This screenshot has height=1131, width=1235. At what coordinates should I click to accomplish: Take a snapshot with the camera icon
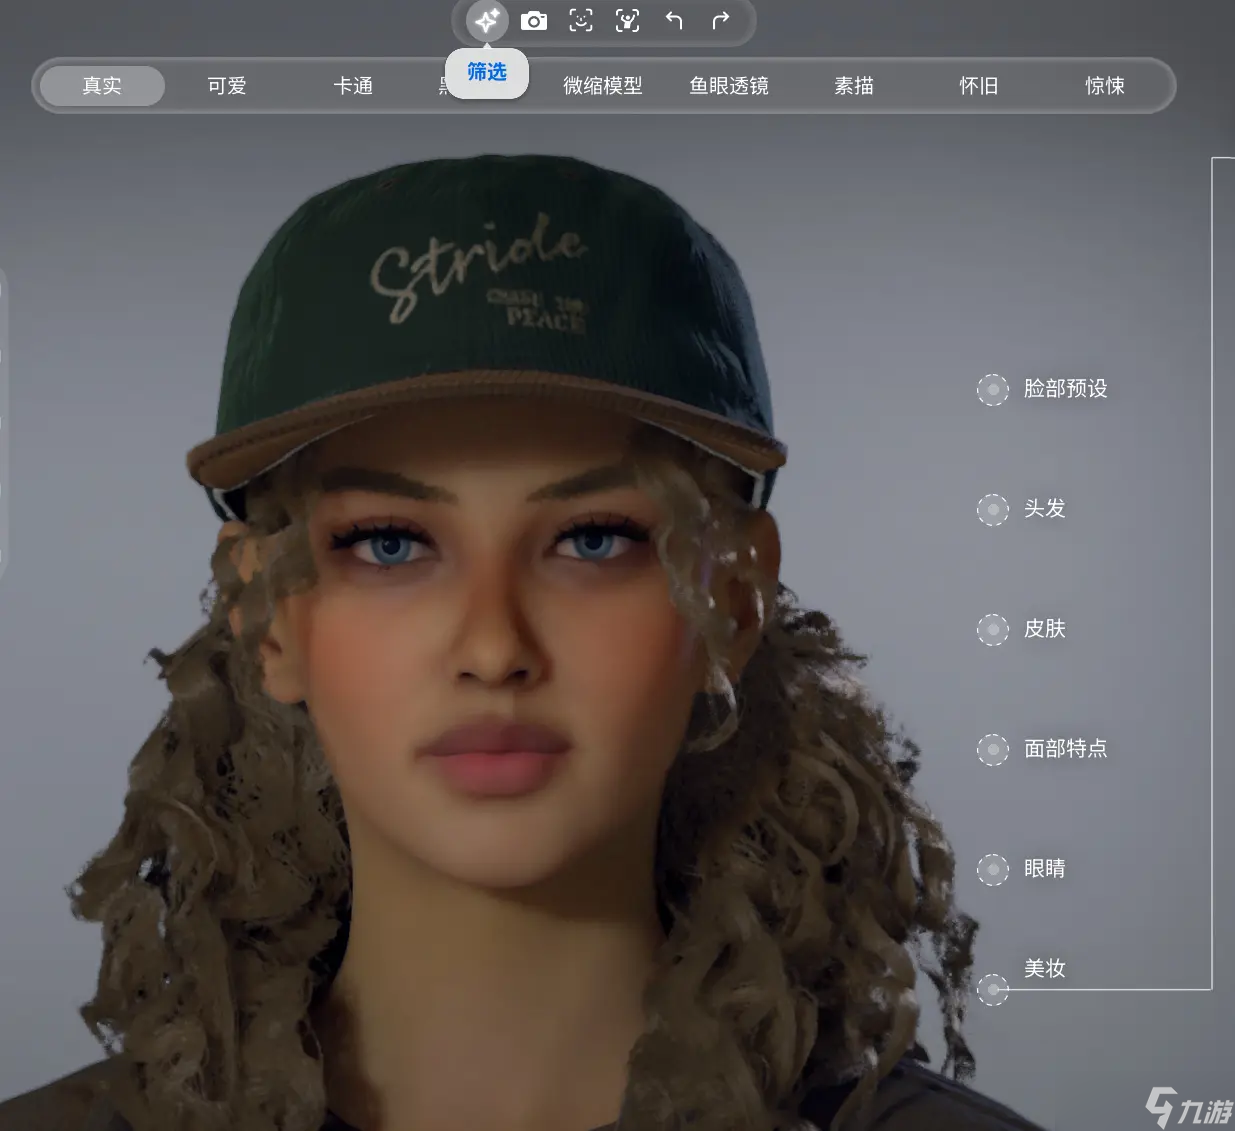534,21
